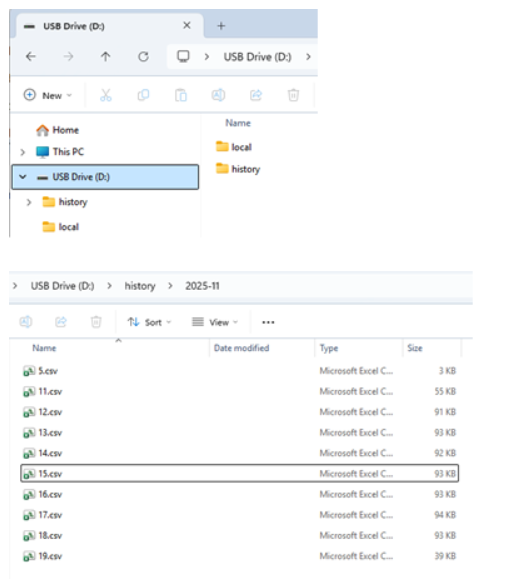This screenshot has height=585, width=526.
Task: Click chevron between history and 2025-11
Action: point(170,286)
